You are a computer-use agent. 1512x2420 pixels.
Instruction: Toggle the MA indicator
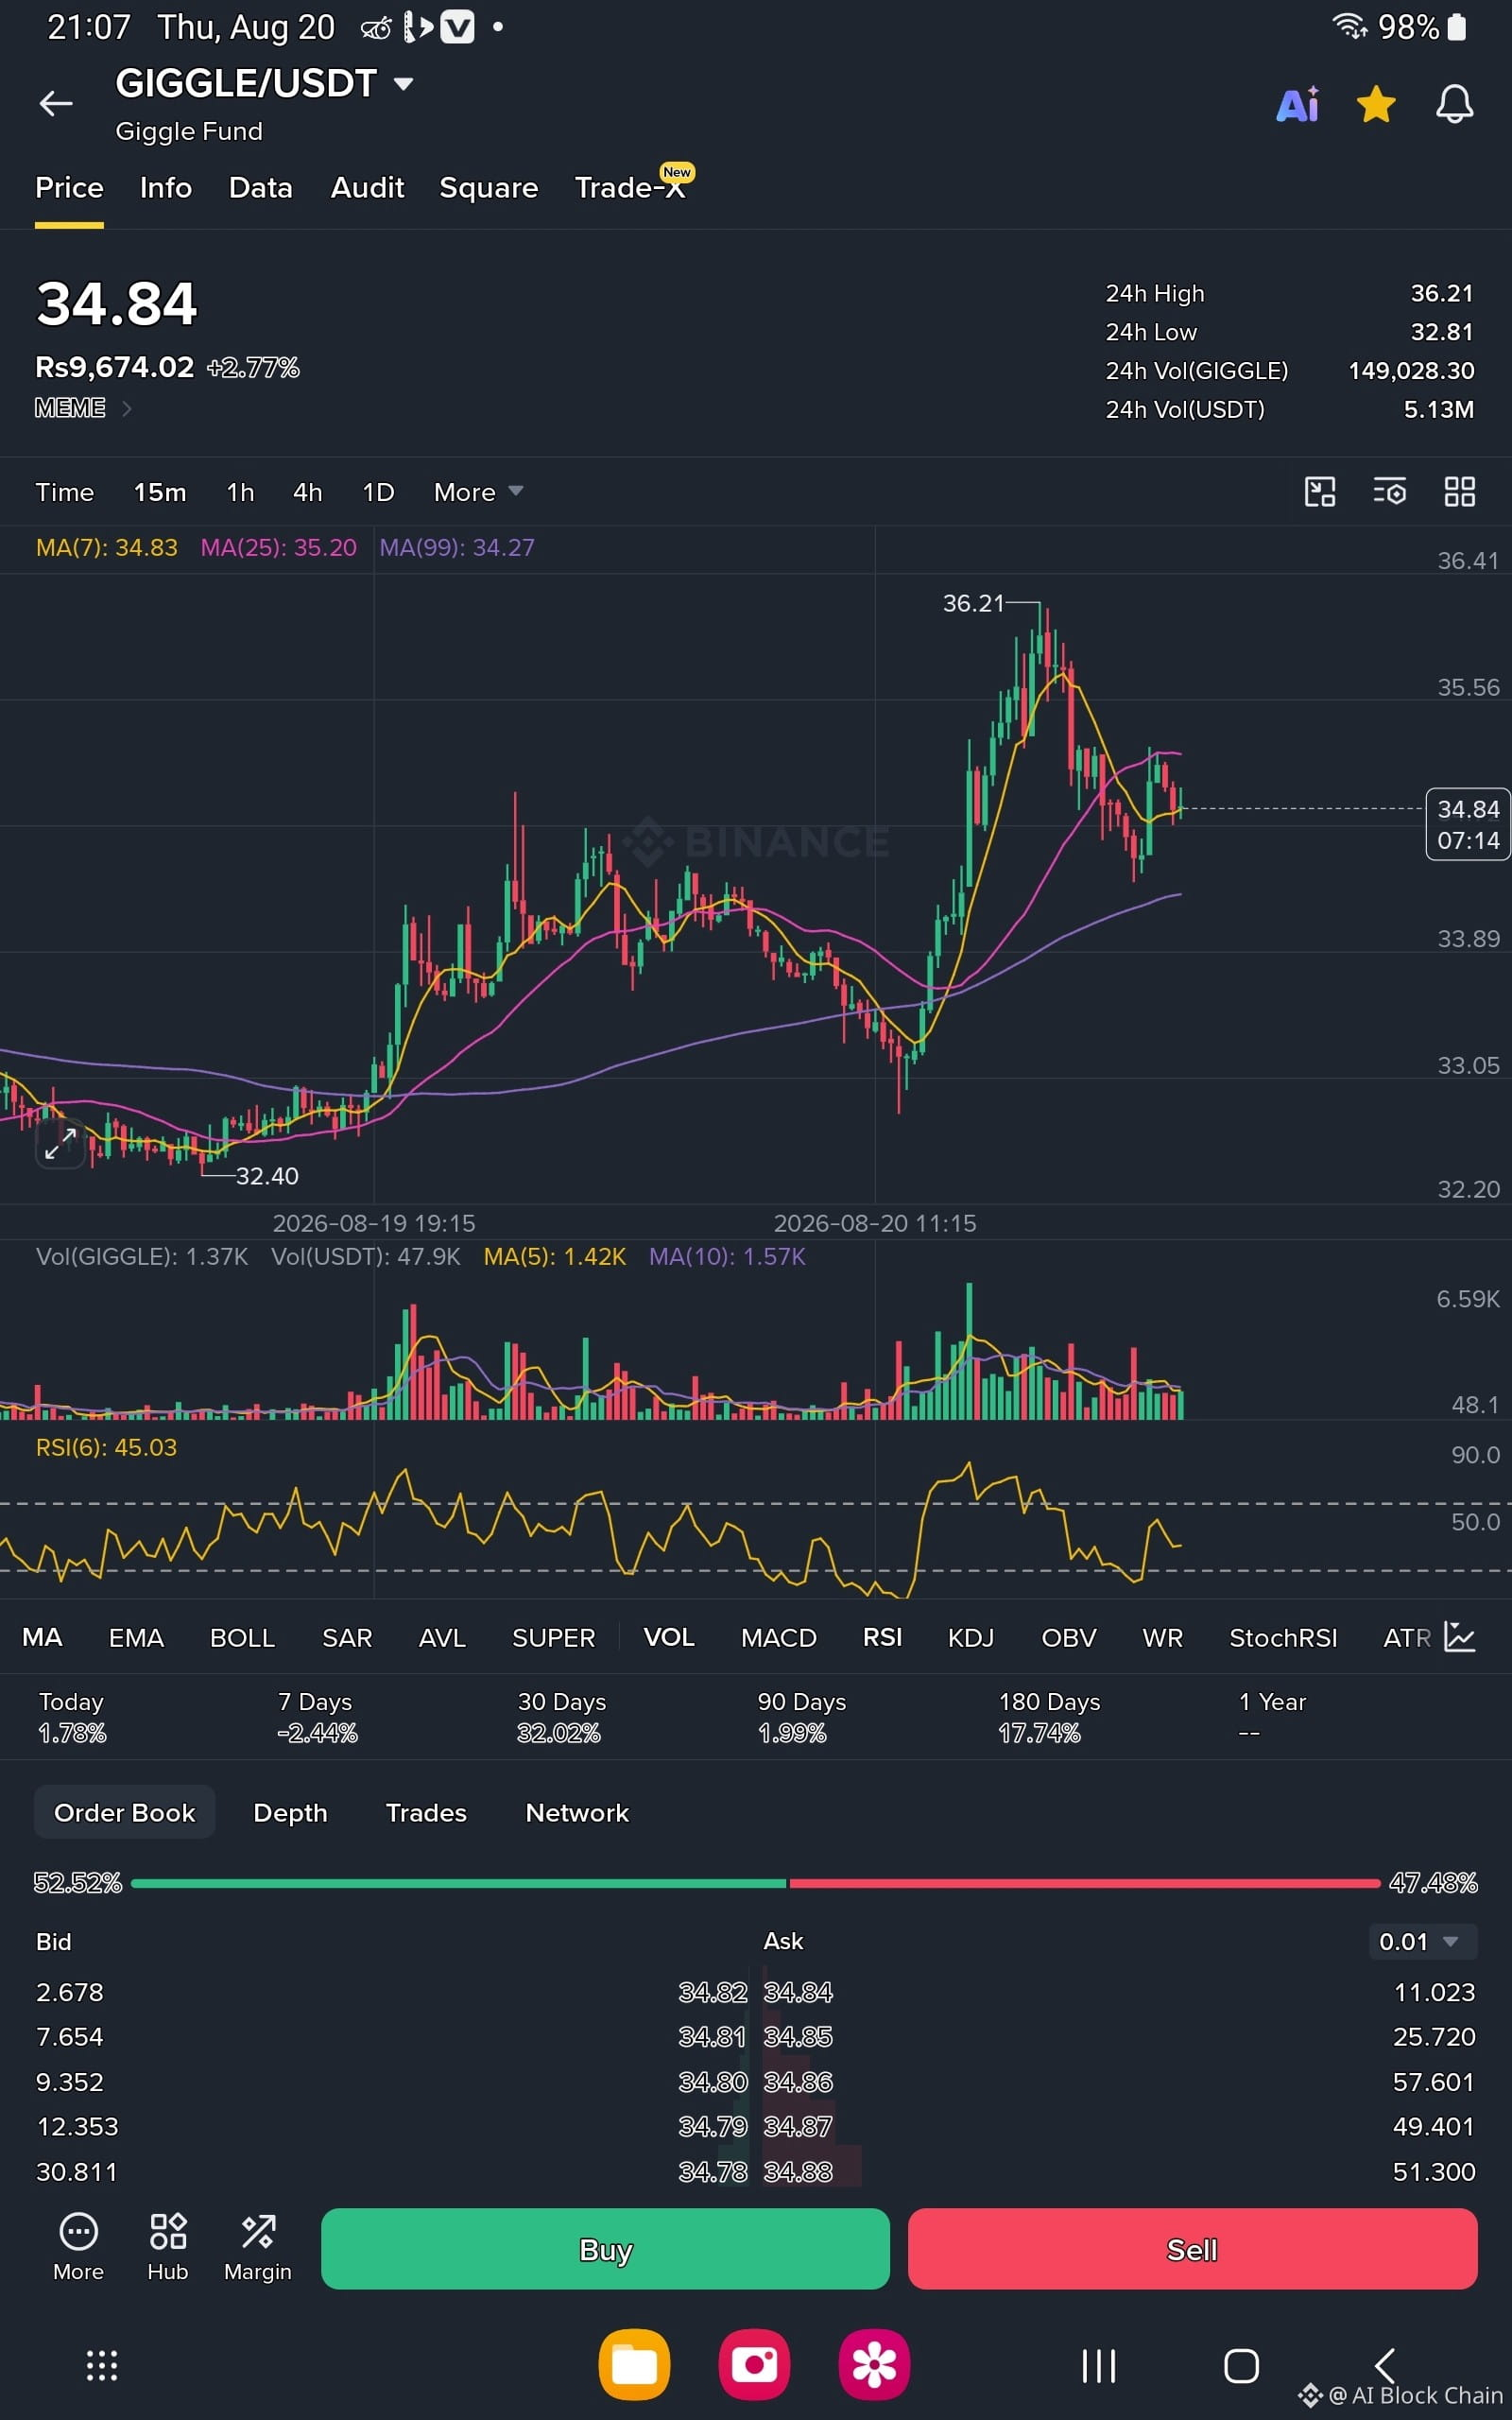click(42, 1637)
